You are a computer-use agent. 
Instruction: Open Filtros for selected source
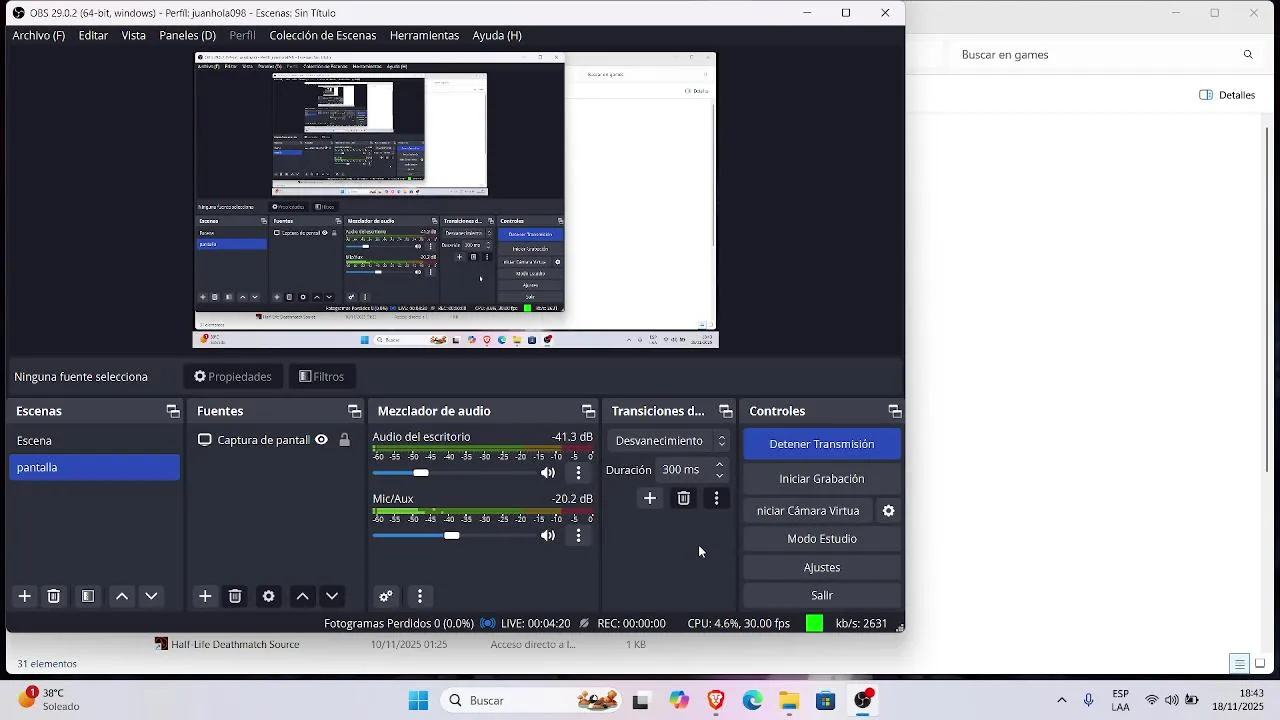(321, 377)
